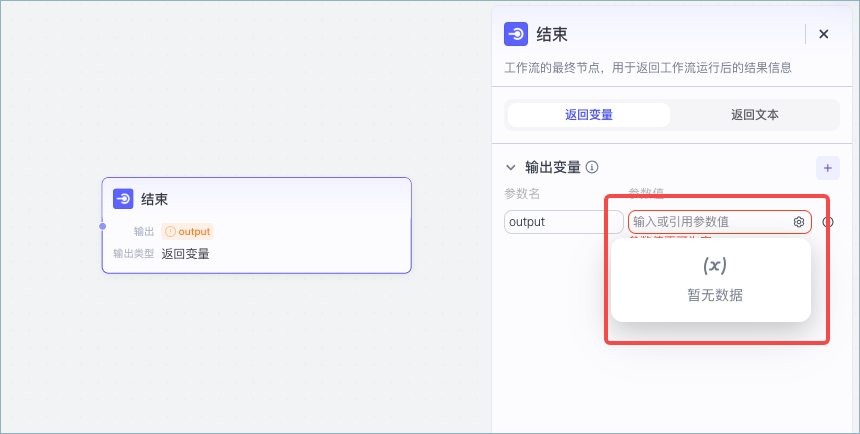Click the orange output tag in node
Screen dimensions: 860x434
tap(188, 231)
